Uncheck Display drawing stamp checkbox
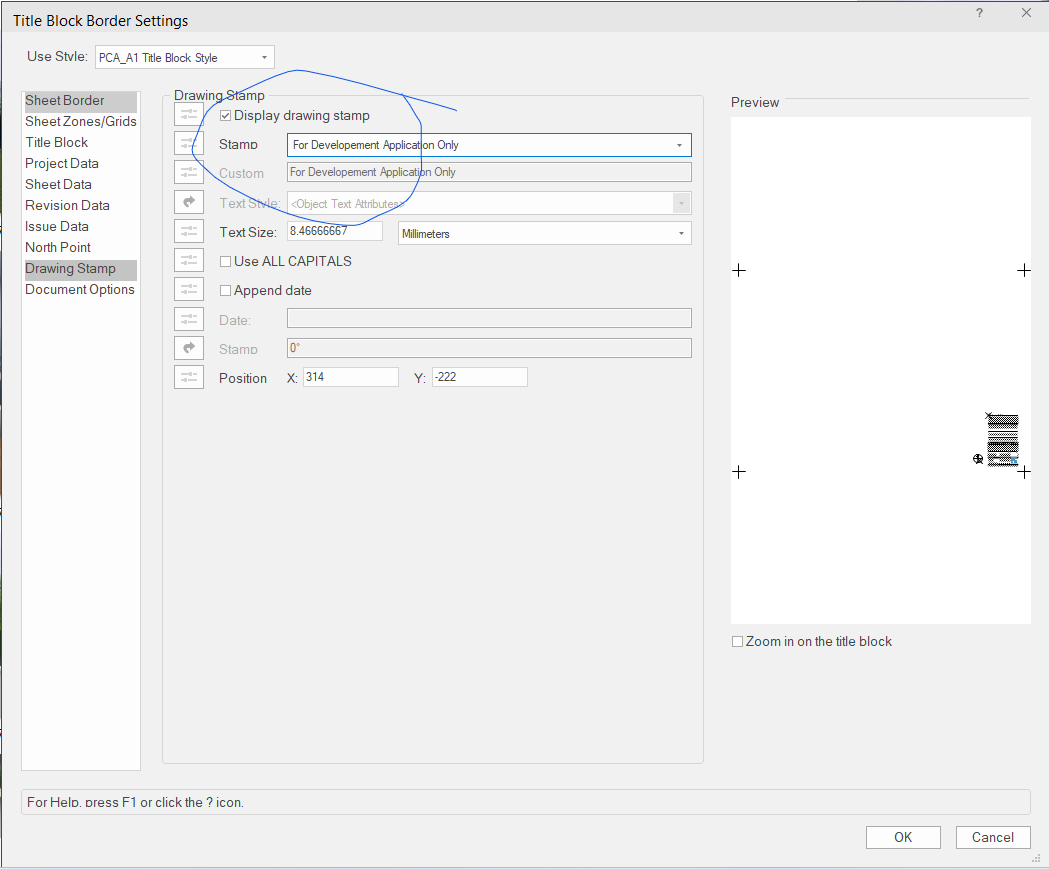The image size is (1049, 869). tap(226, 116)
